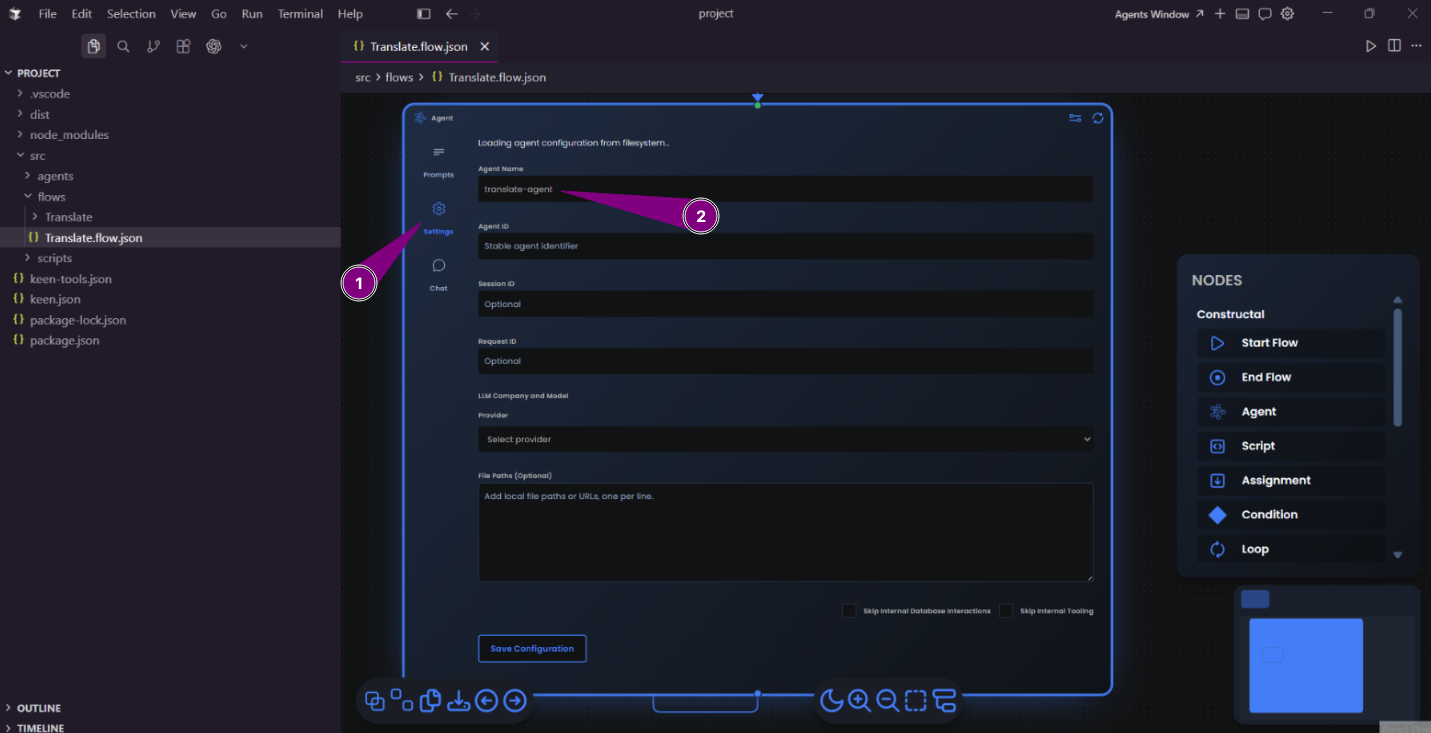1431x733 pixels.
Task: Open the Search view icon
Action: tap(123, 46)
